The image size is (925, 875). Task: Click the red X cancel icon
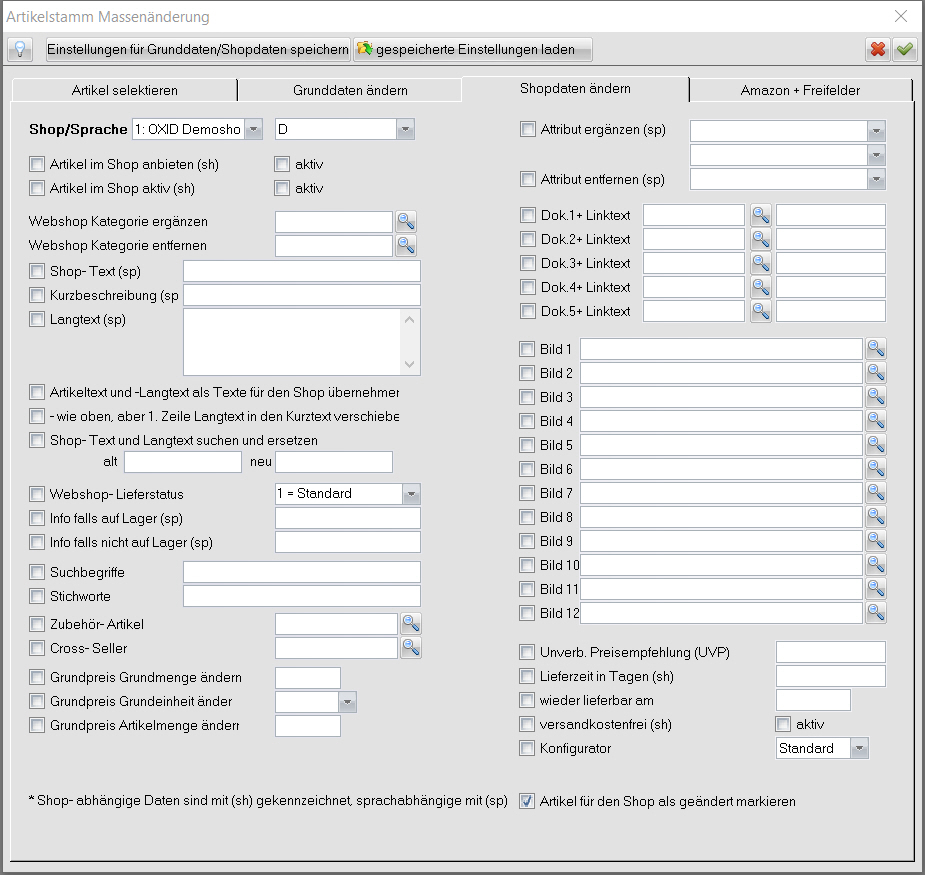click(878, 49)
